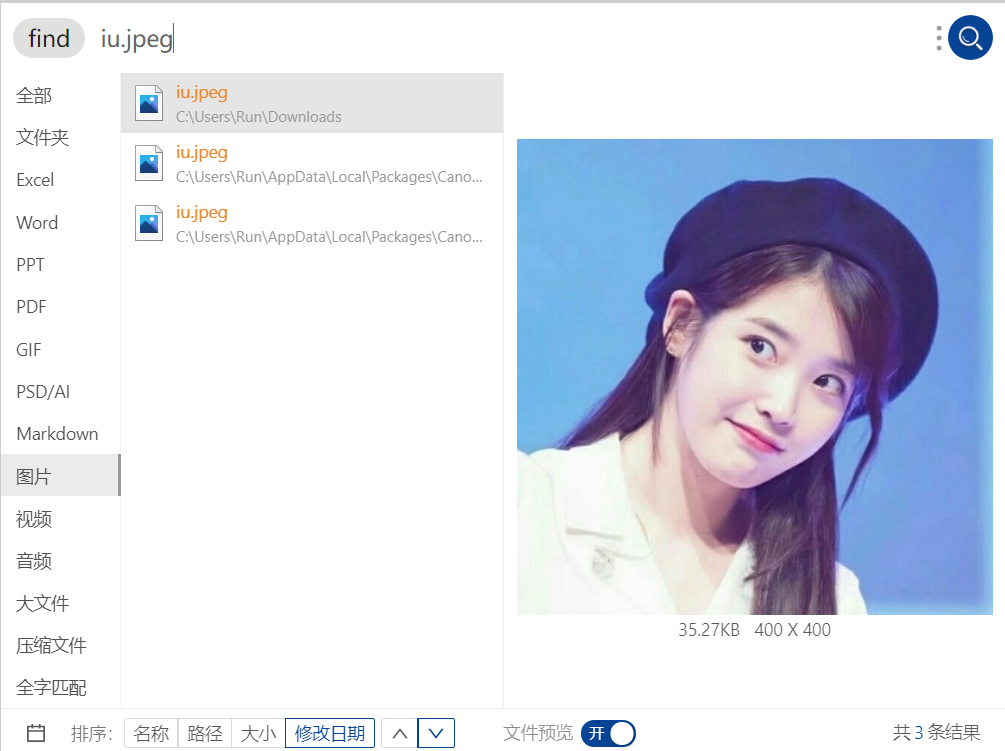
Task: Click the IU photo preview thumbnail
Action: pyautogui.click(x=754, y=377)
